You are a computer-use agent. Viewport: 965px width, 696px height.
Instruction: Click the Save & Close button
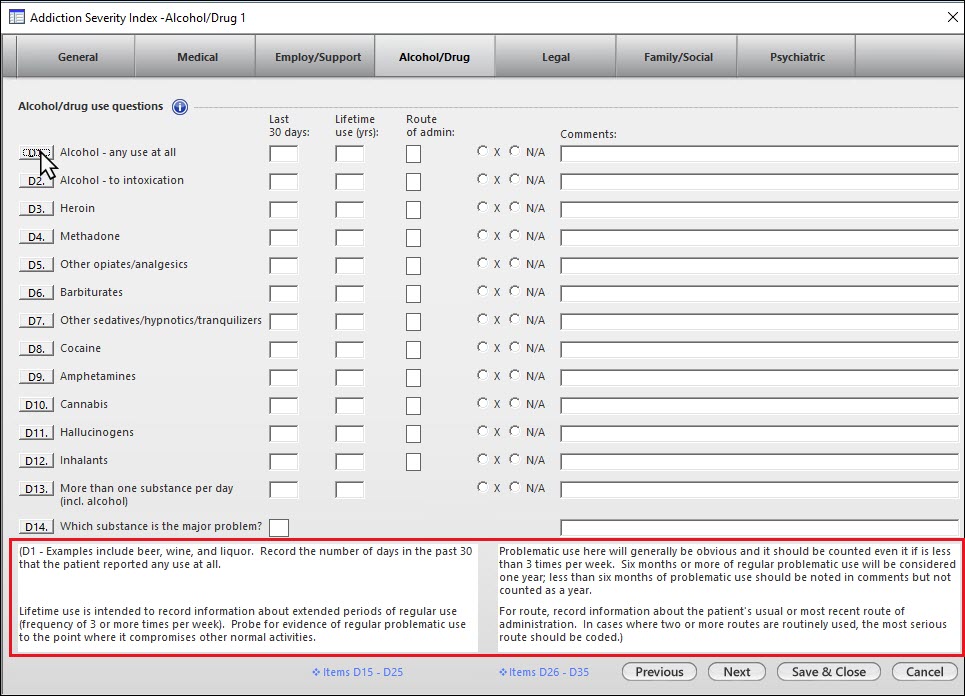pos(829,672)
